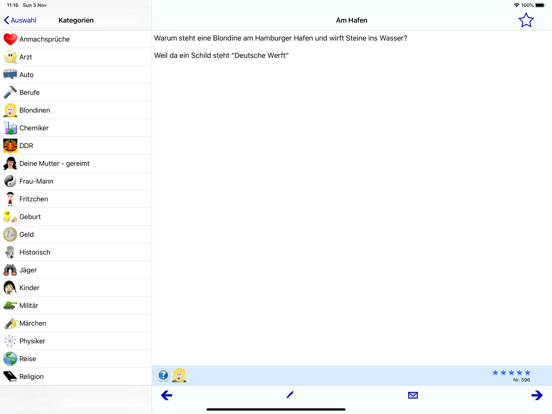
Task: Click the Am Hafen title
Action: [x=351, y=20]
